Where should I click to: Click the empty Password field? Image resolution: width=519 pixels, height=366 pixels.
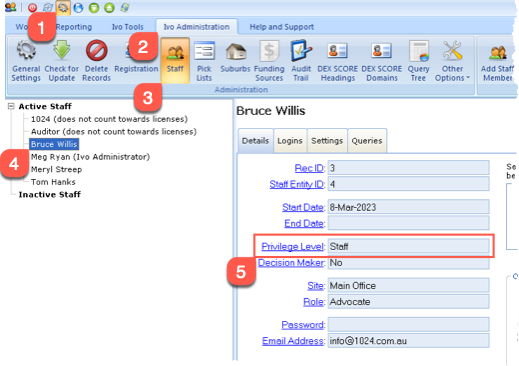pyautogui.click(x=408, y=324)
